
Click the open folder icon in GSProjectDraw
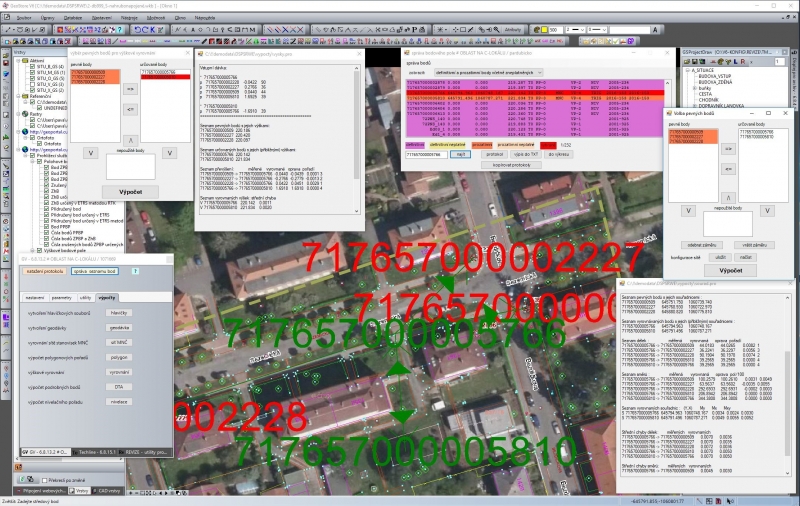coord(688,61)
